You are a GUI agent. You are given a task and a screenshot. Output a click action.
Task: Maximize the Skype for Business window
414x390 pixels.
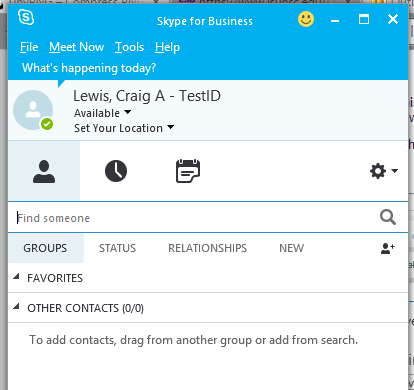(364, 19)
